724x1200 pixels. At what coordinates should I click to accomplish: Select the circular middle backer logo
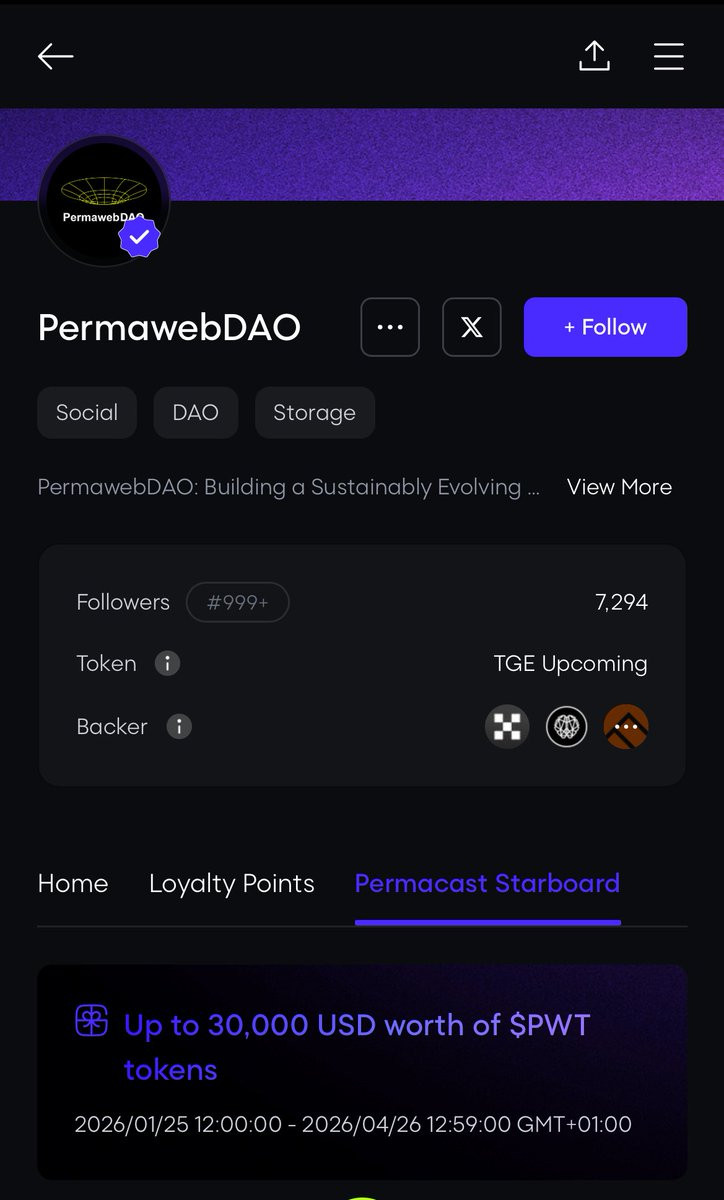point(566,727)
